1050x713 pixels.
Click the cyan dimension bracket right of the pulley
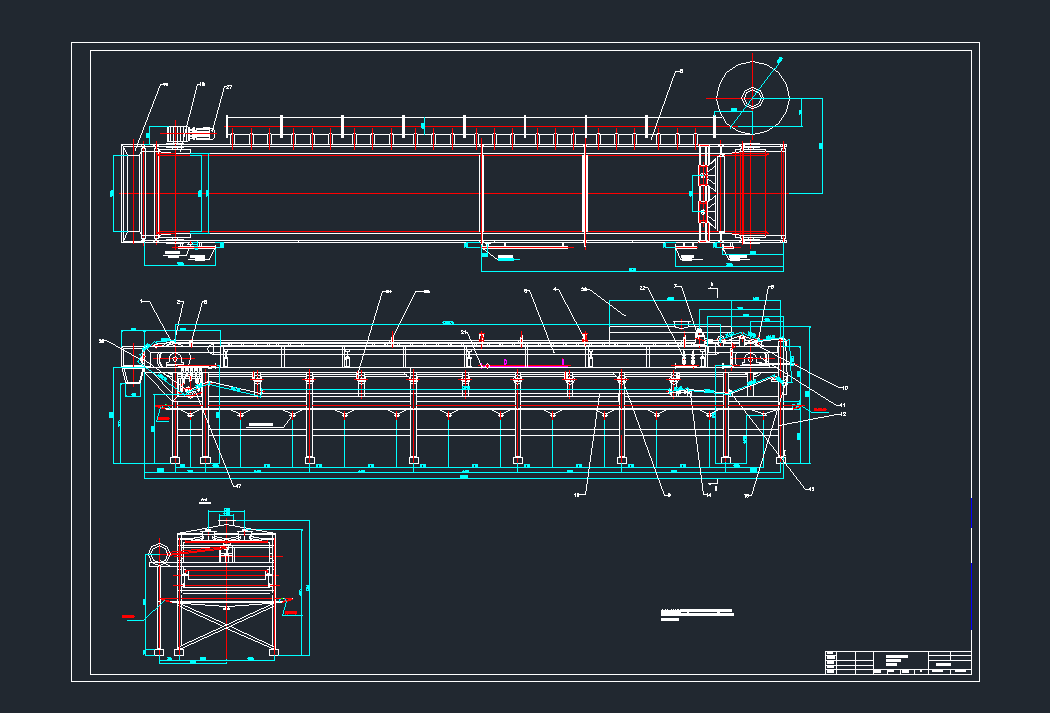(x=821, y=146)
